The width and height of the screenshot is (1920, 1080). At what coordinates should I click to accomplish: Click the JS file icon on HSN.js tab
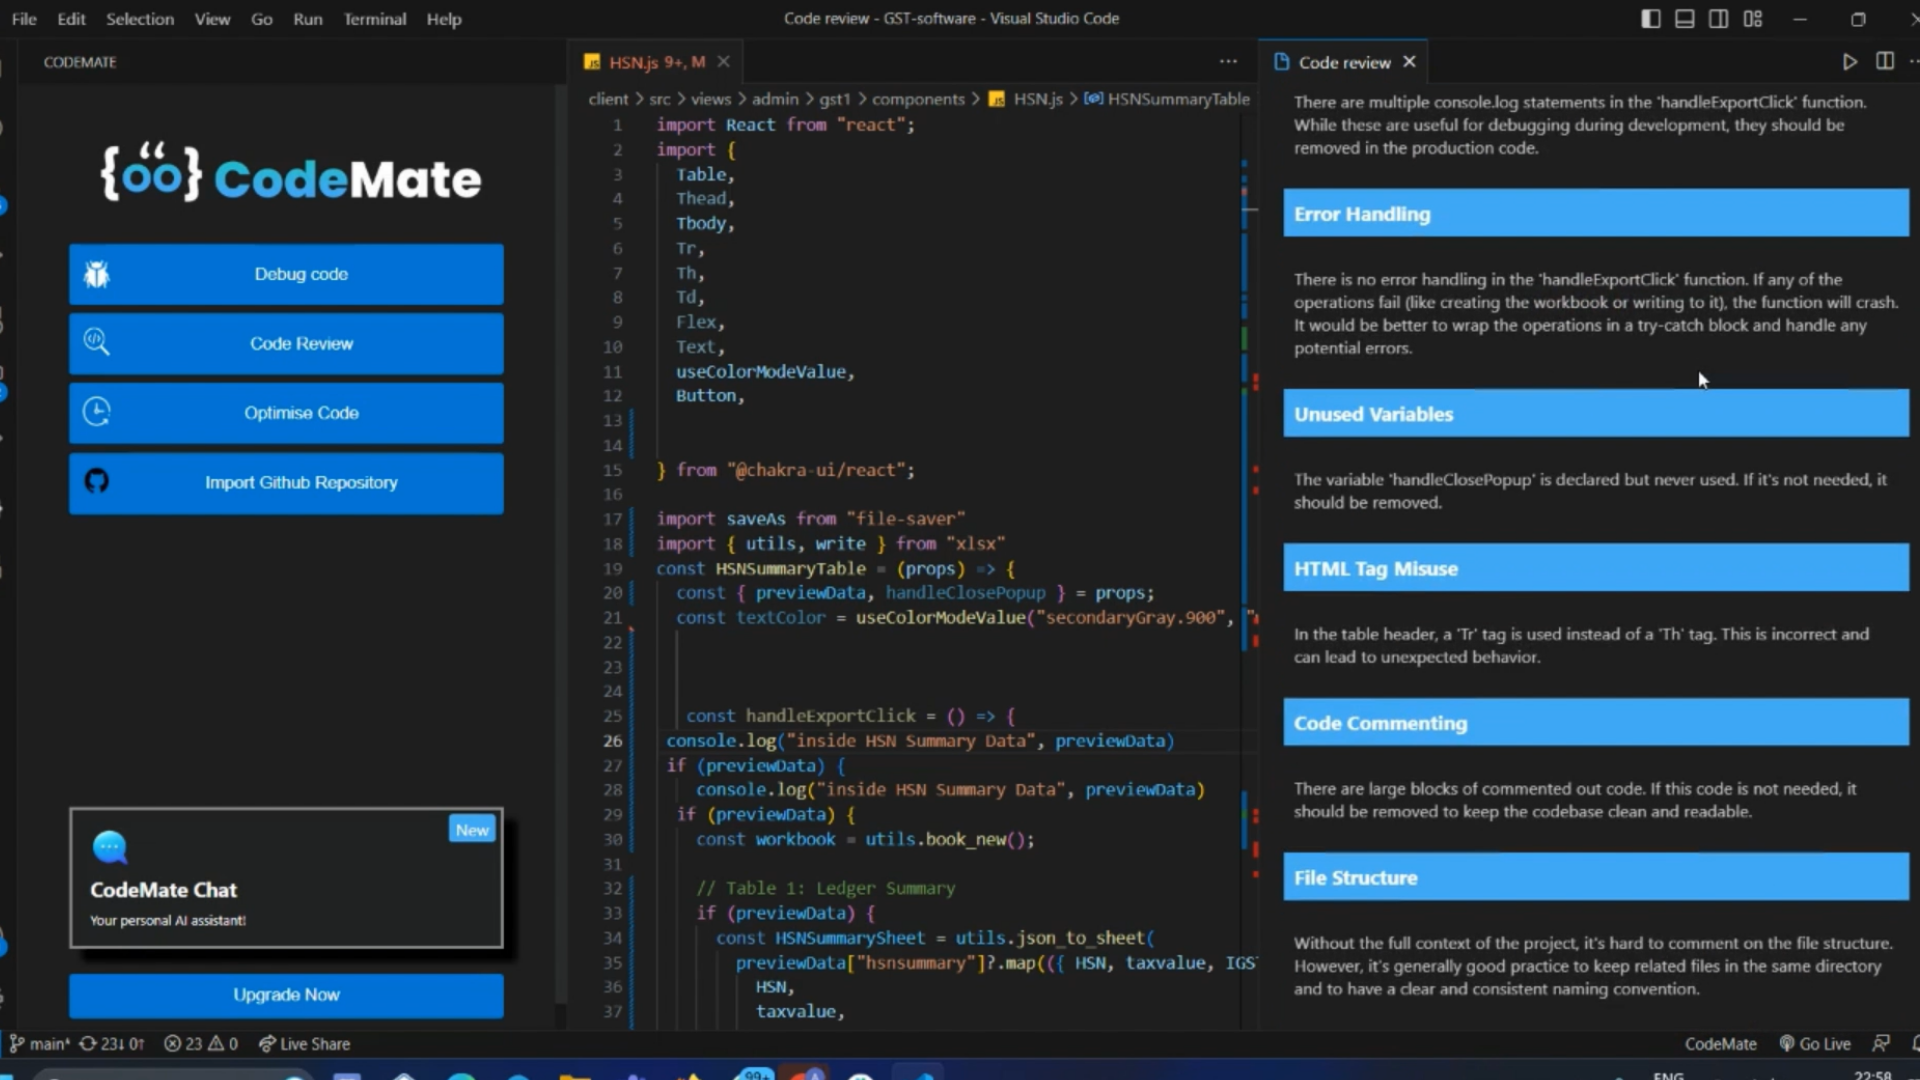point(592,62)
